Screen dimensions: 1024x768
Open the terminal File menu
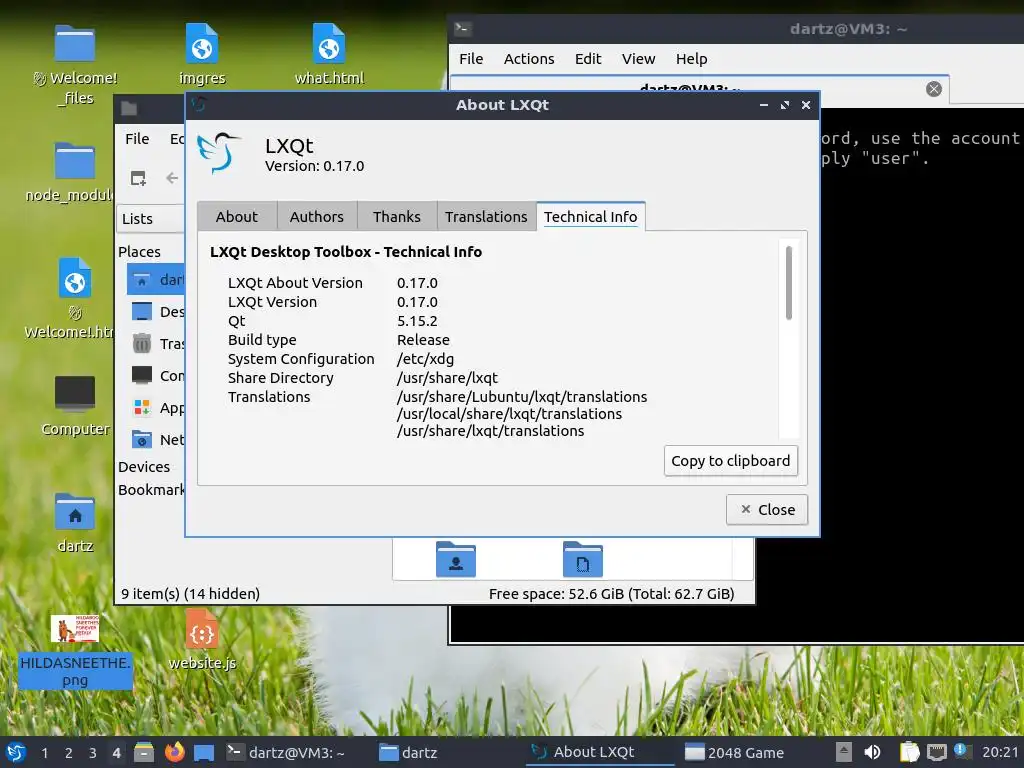pyautogui.click(x=471, y=59)
